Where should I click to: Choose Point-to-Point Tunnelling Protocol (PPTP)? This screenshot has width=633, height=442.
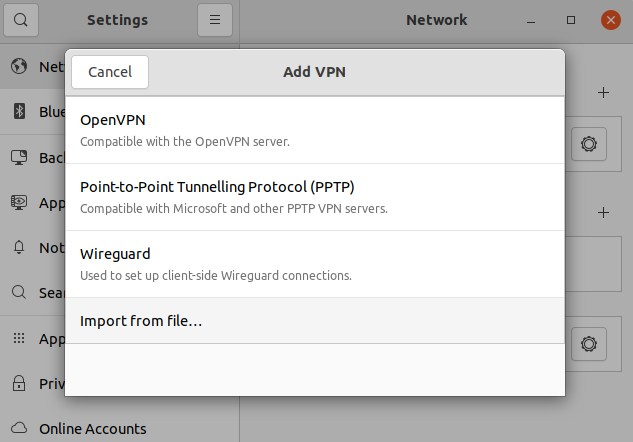coord(314,197)
